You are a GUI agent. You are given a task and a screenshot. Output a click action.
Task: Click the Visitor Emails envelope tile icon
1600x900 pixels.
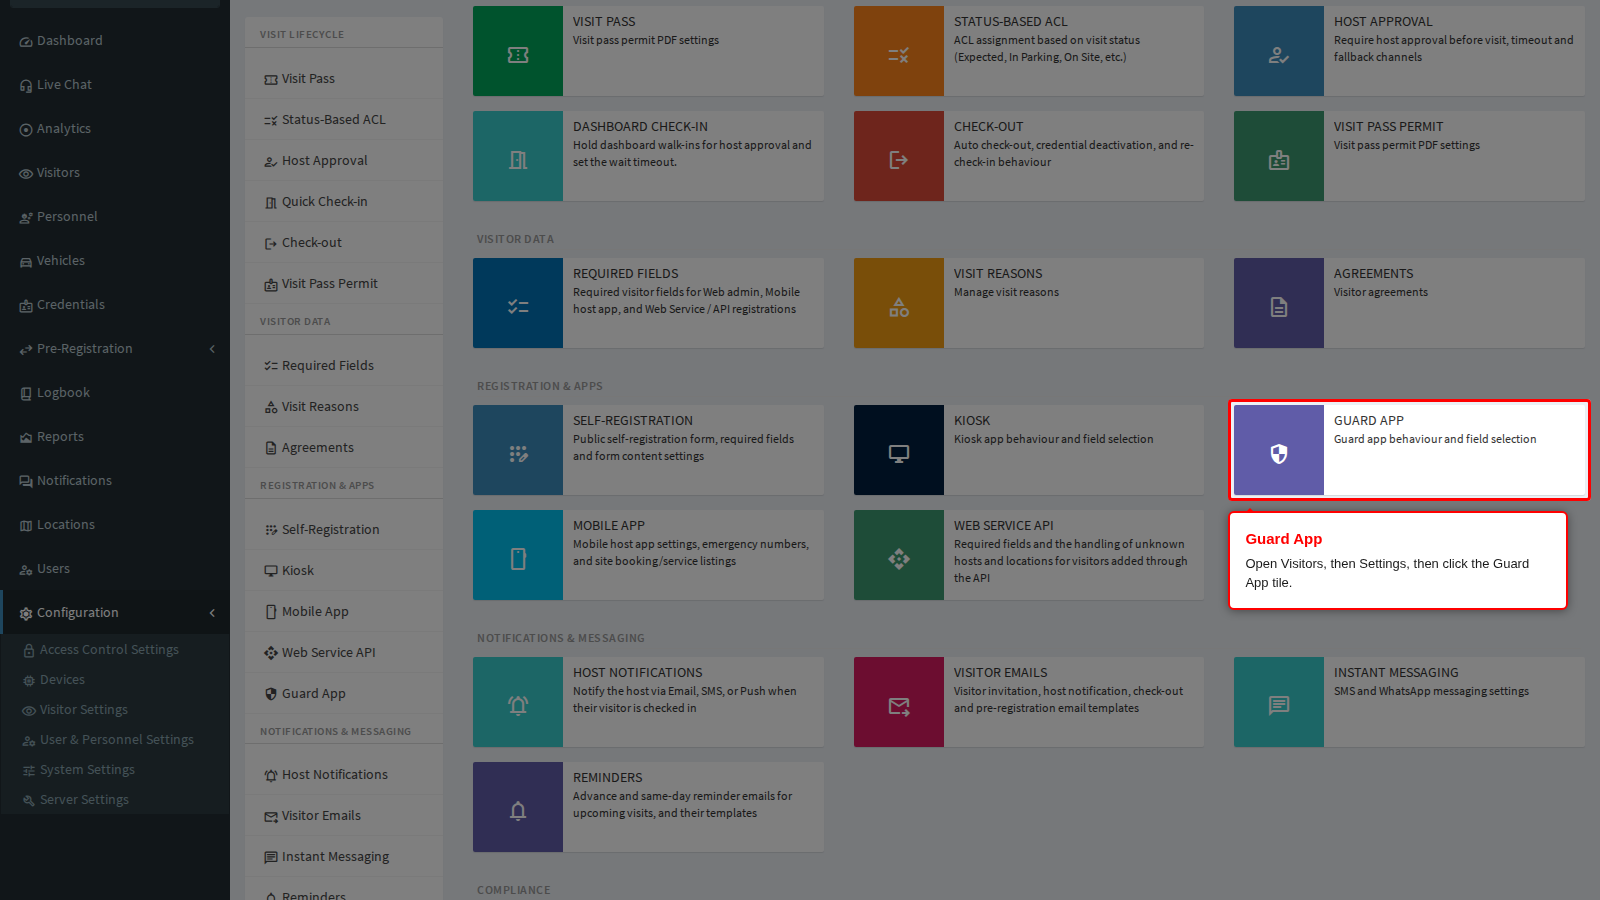[899, 702]
